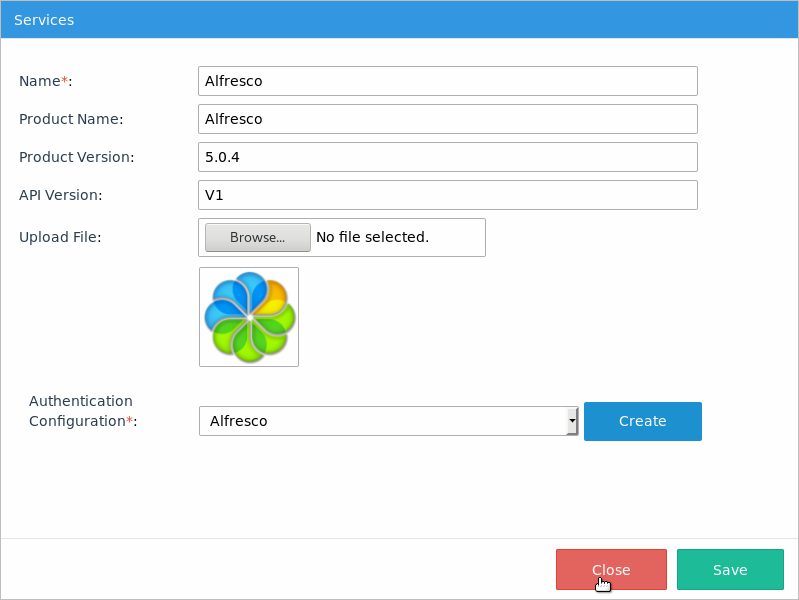This screenshot has height=600, width=799.
Task: Click the Upload File label
Action: click(60, 237)
